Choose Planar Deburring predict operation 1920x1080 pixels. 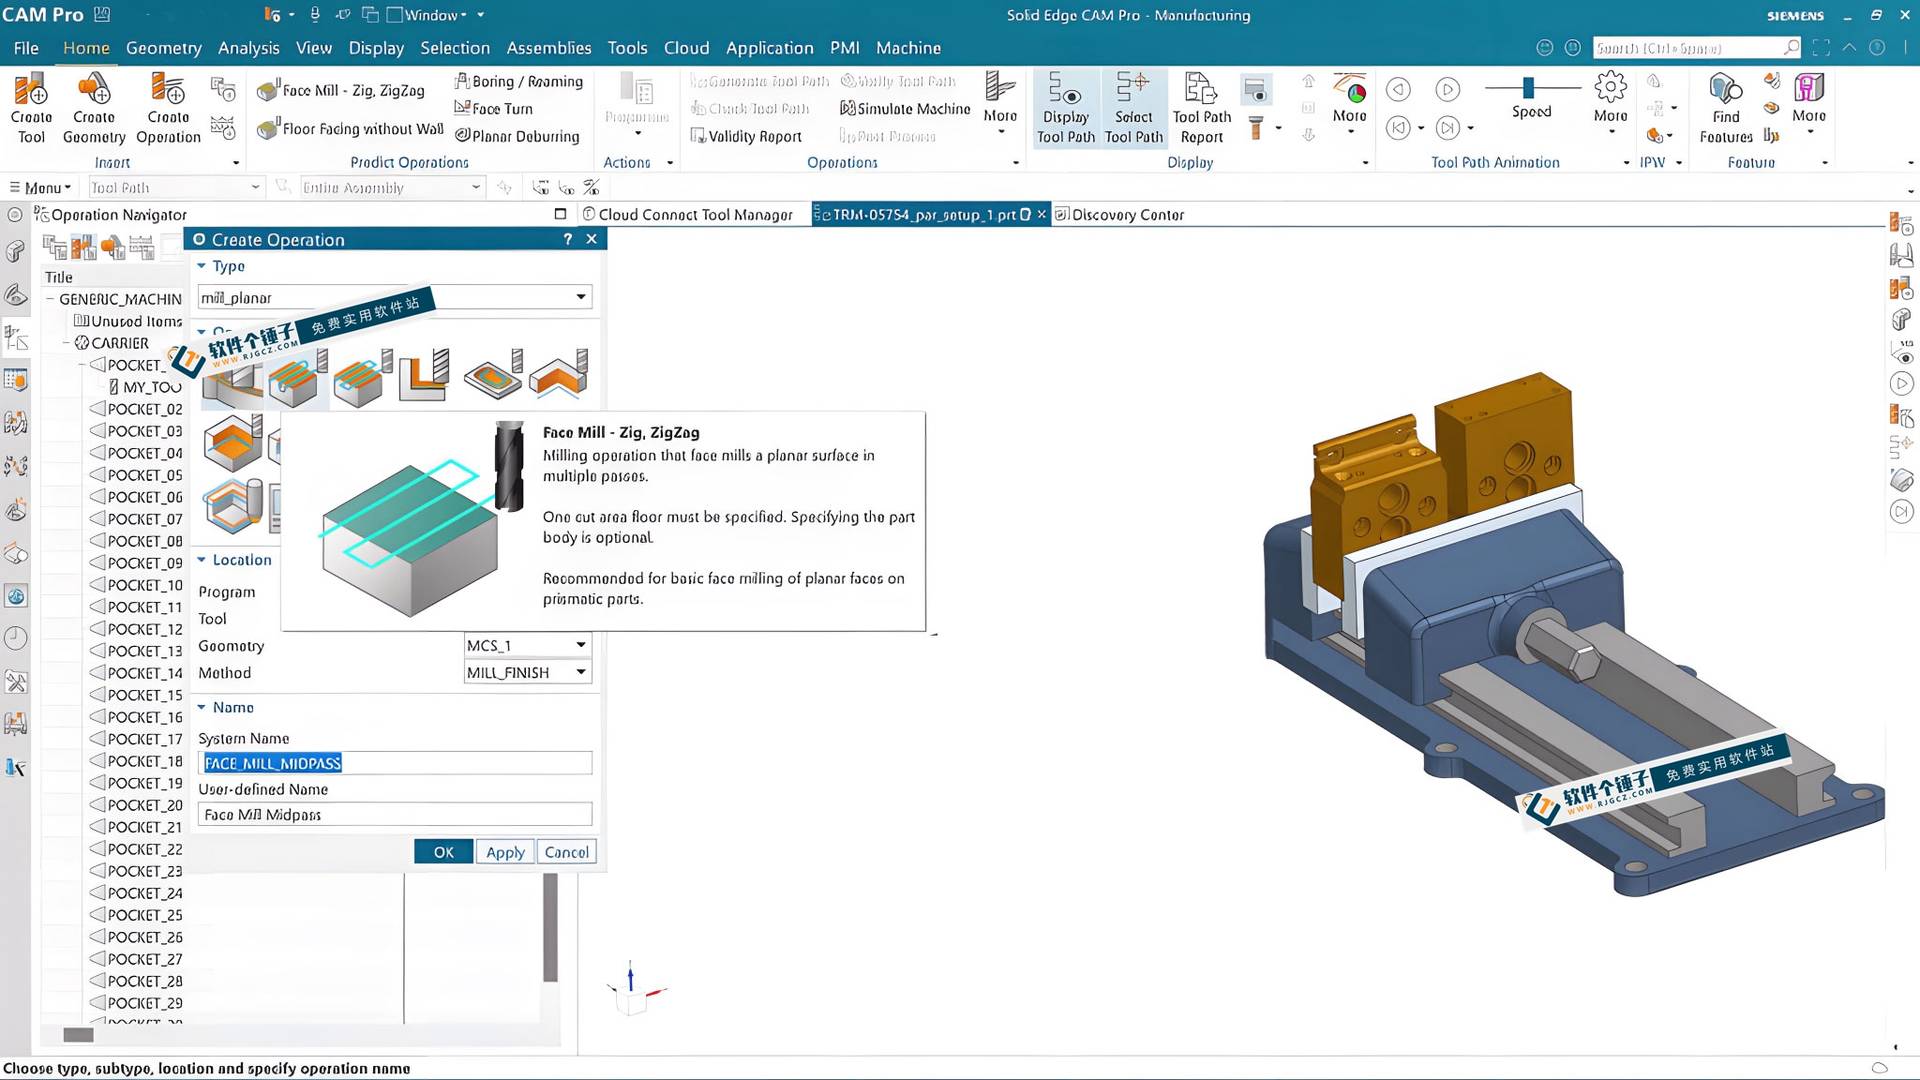click(x=517, y=136)
